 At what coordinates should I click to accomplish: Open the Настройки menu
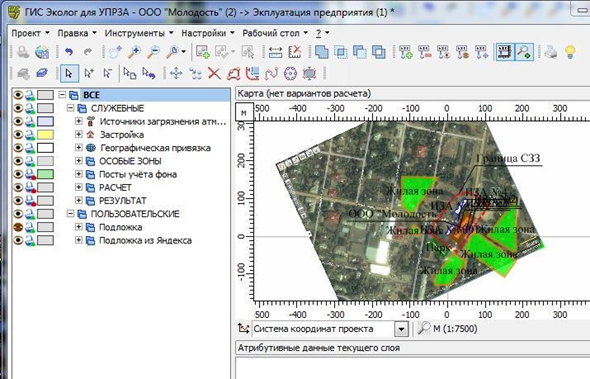[x=208, y=33]
